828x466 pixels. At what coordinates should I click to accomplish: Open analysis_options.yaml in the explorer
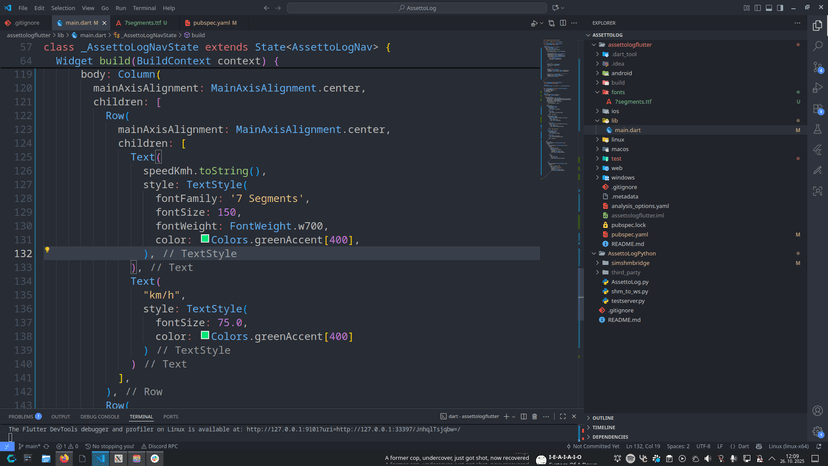pos(639,206)
